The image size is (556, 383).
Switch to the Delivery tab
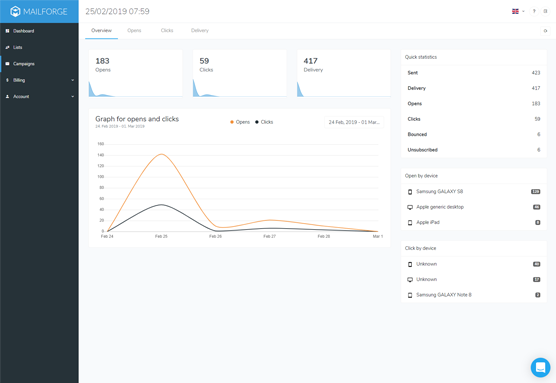coord(200,30)
